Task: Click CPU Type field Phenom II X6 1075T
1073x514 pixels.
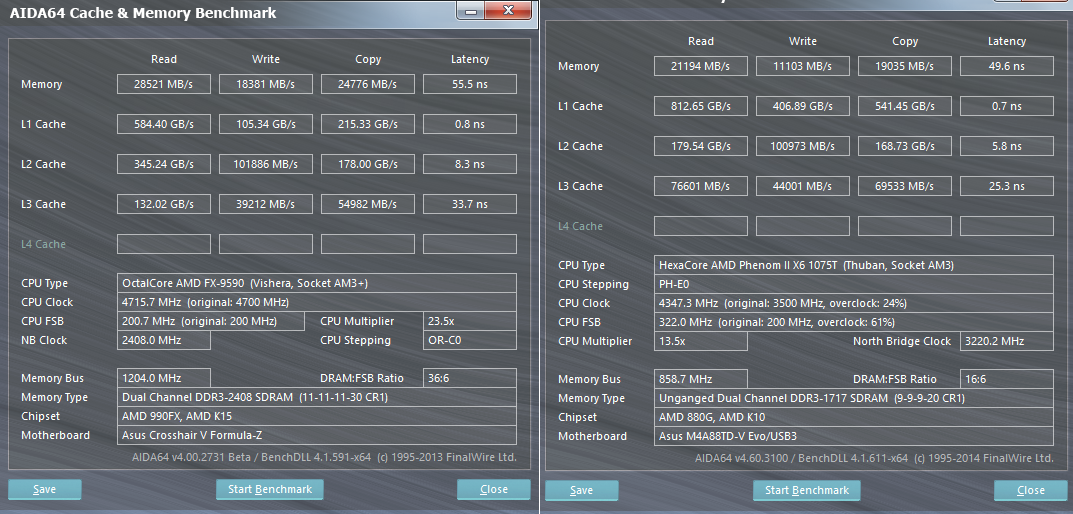Action: point(854,266)
